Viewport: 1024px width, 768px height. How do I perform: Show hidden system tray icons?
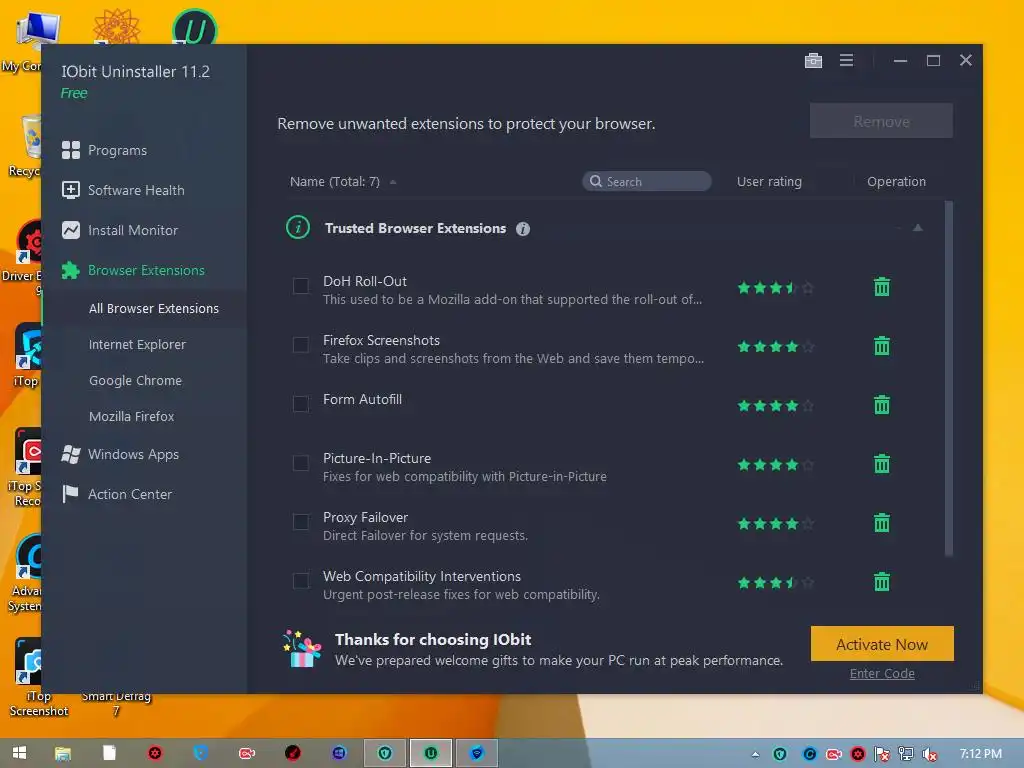click(756, 754)
